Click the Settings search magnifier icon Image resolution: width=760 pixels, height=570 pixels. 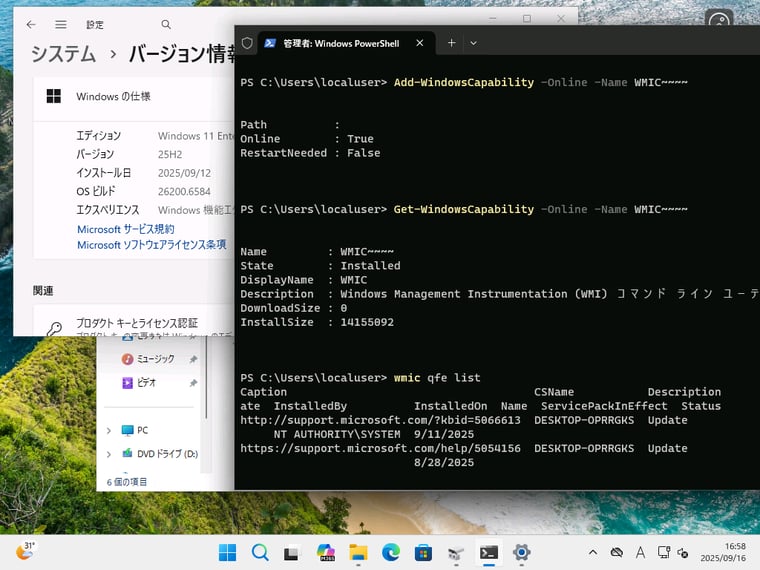166,24
